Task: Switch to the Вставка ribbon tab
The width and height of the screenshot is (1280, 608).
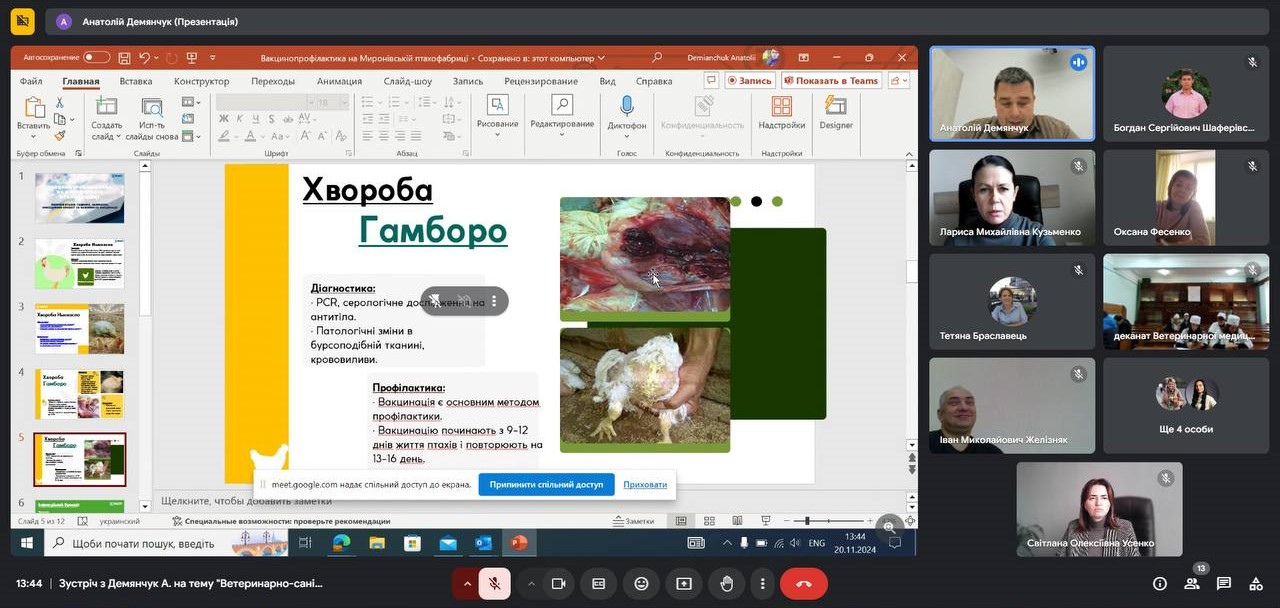Action: tap(136, 81)
